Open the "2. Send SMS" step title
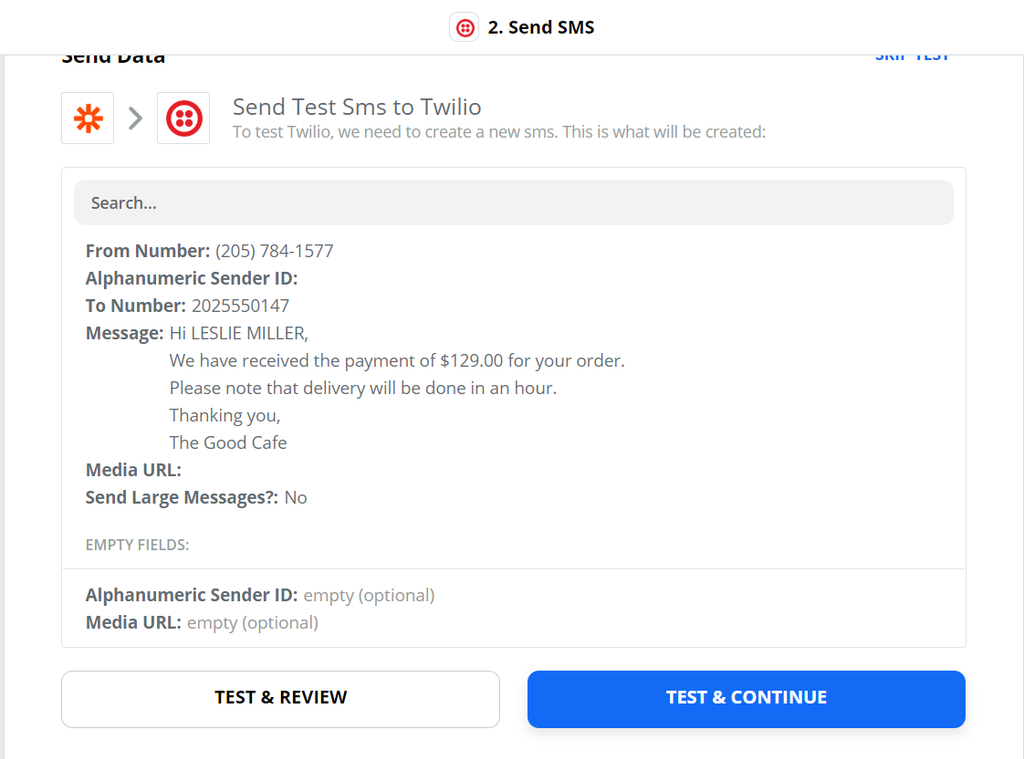Viewport: 1024px width, 759px height. 541,28
